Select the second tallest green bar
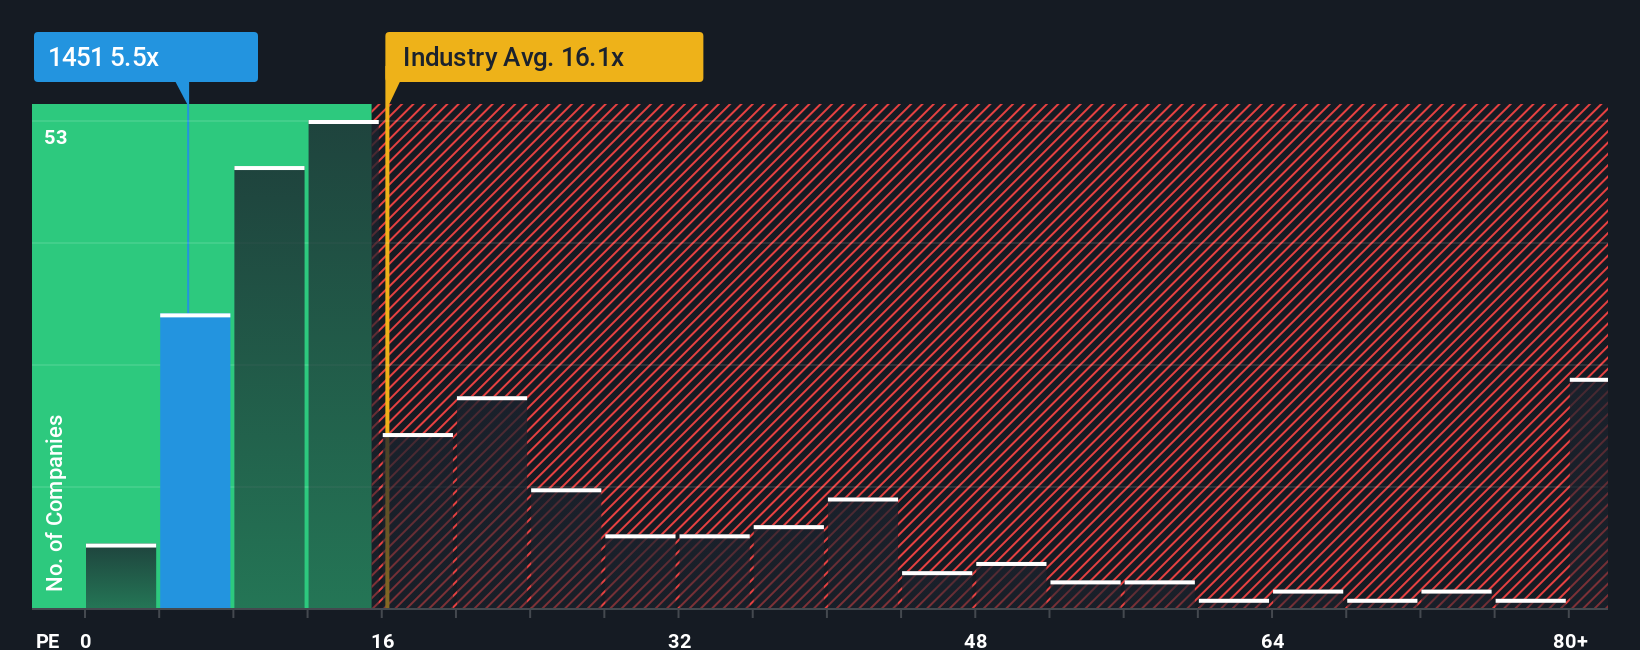This screenshot has width=1640, height=650. point(269,387)
